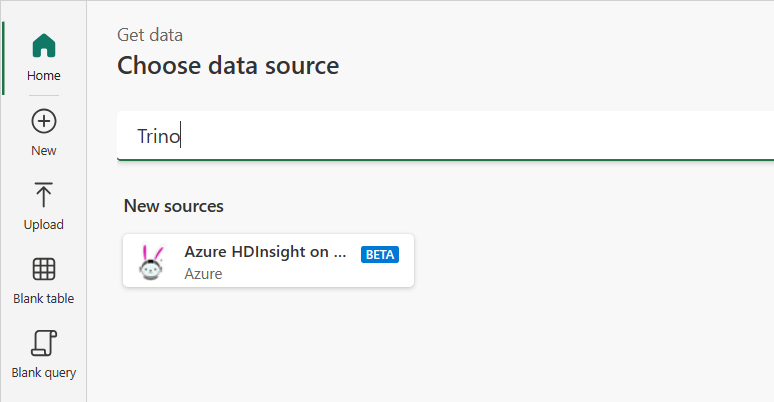Image resolution: width=774 pixels, height=402 pixels.
Task: Click the New sources section heading
Action: pyautogui.click(x=173, y=206)
